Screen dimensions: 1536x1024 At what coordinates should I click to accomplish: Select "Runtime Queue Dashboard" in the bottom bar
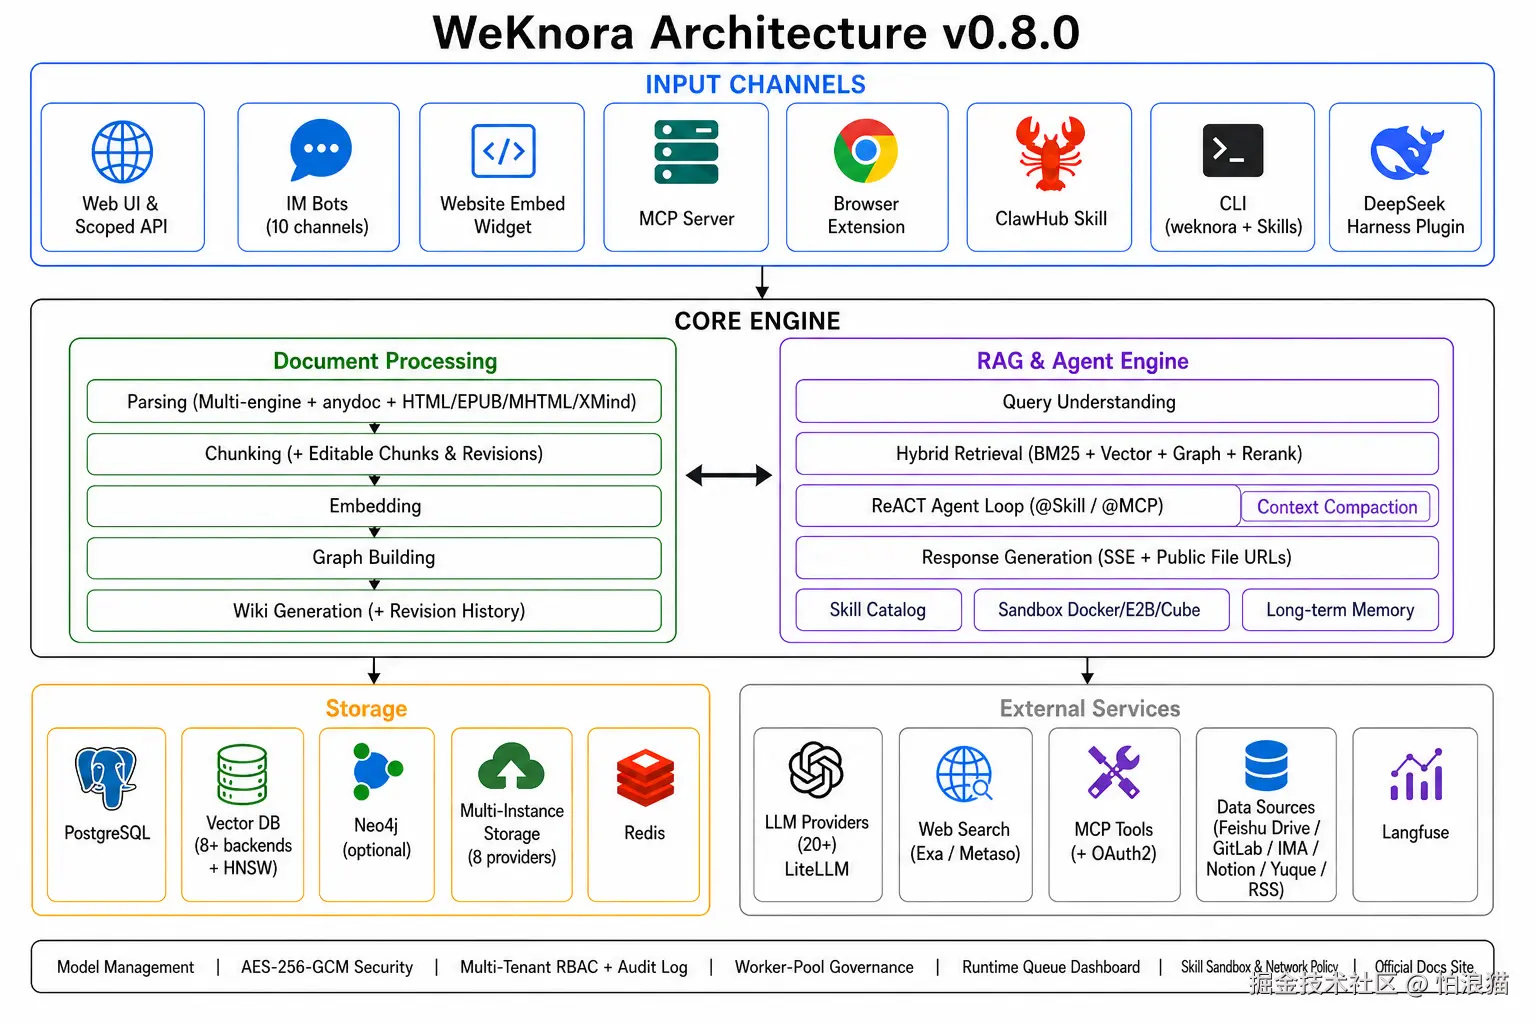1051,967
